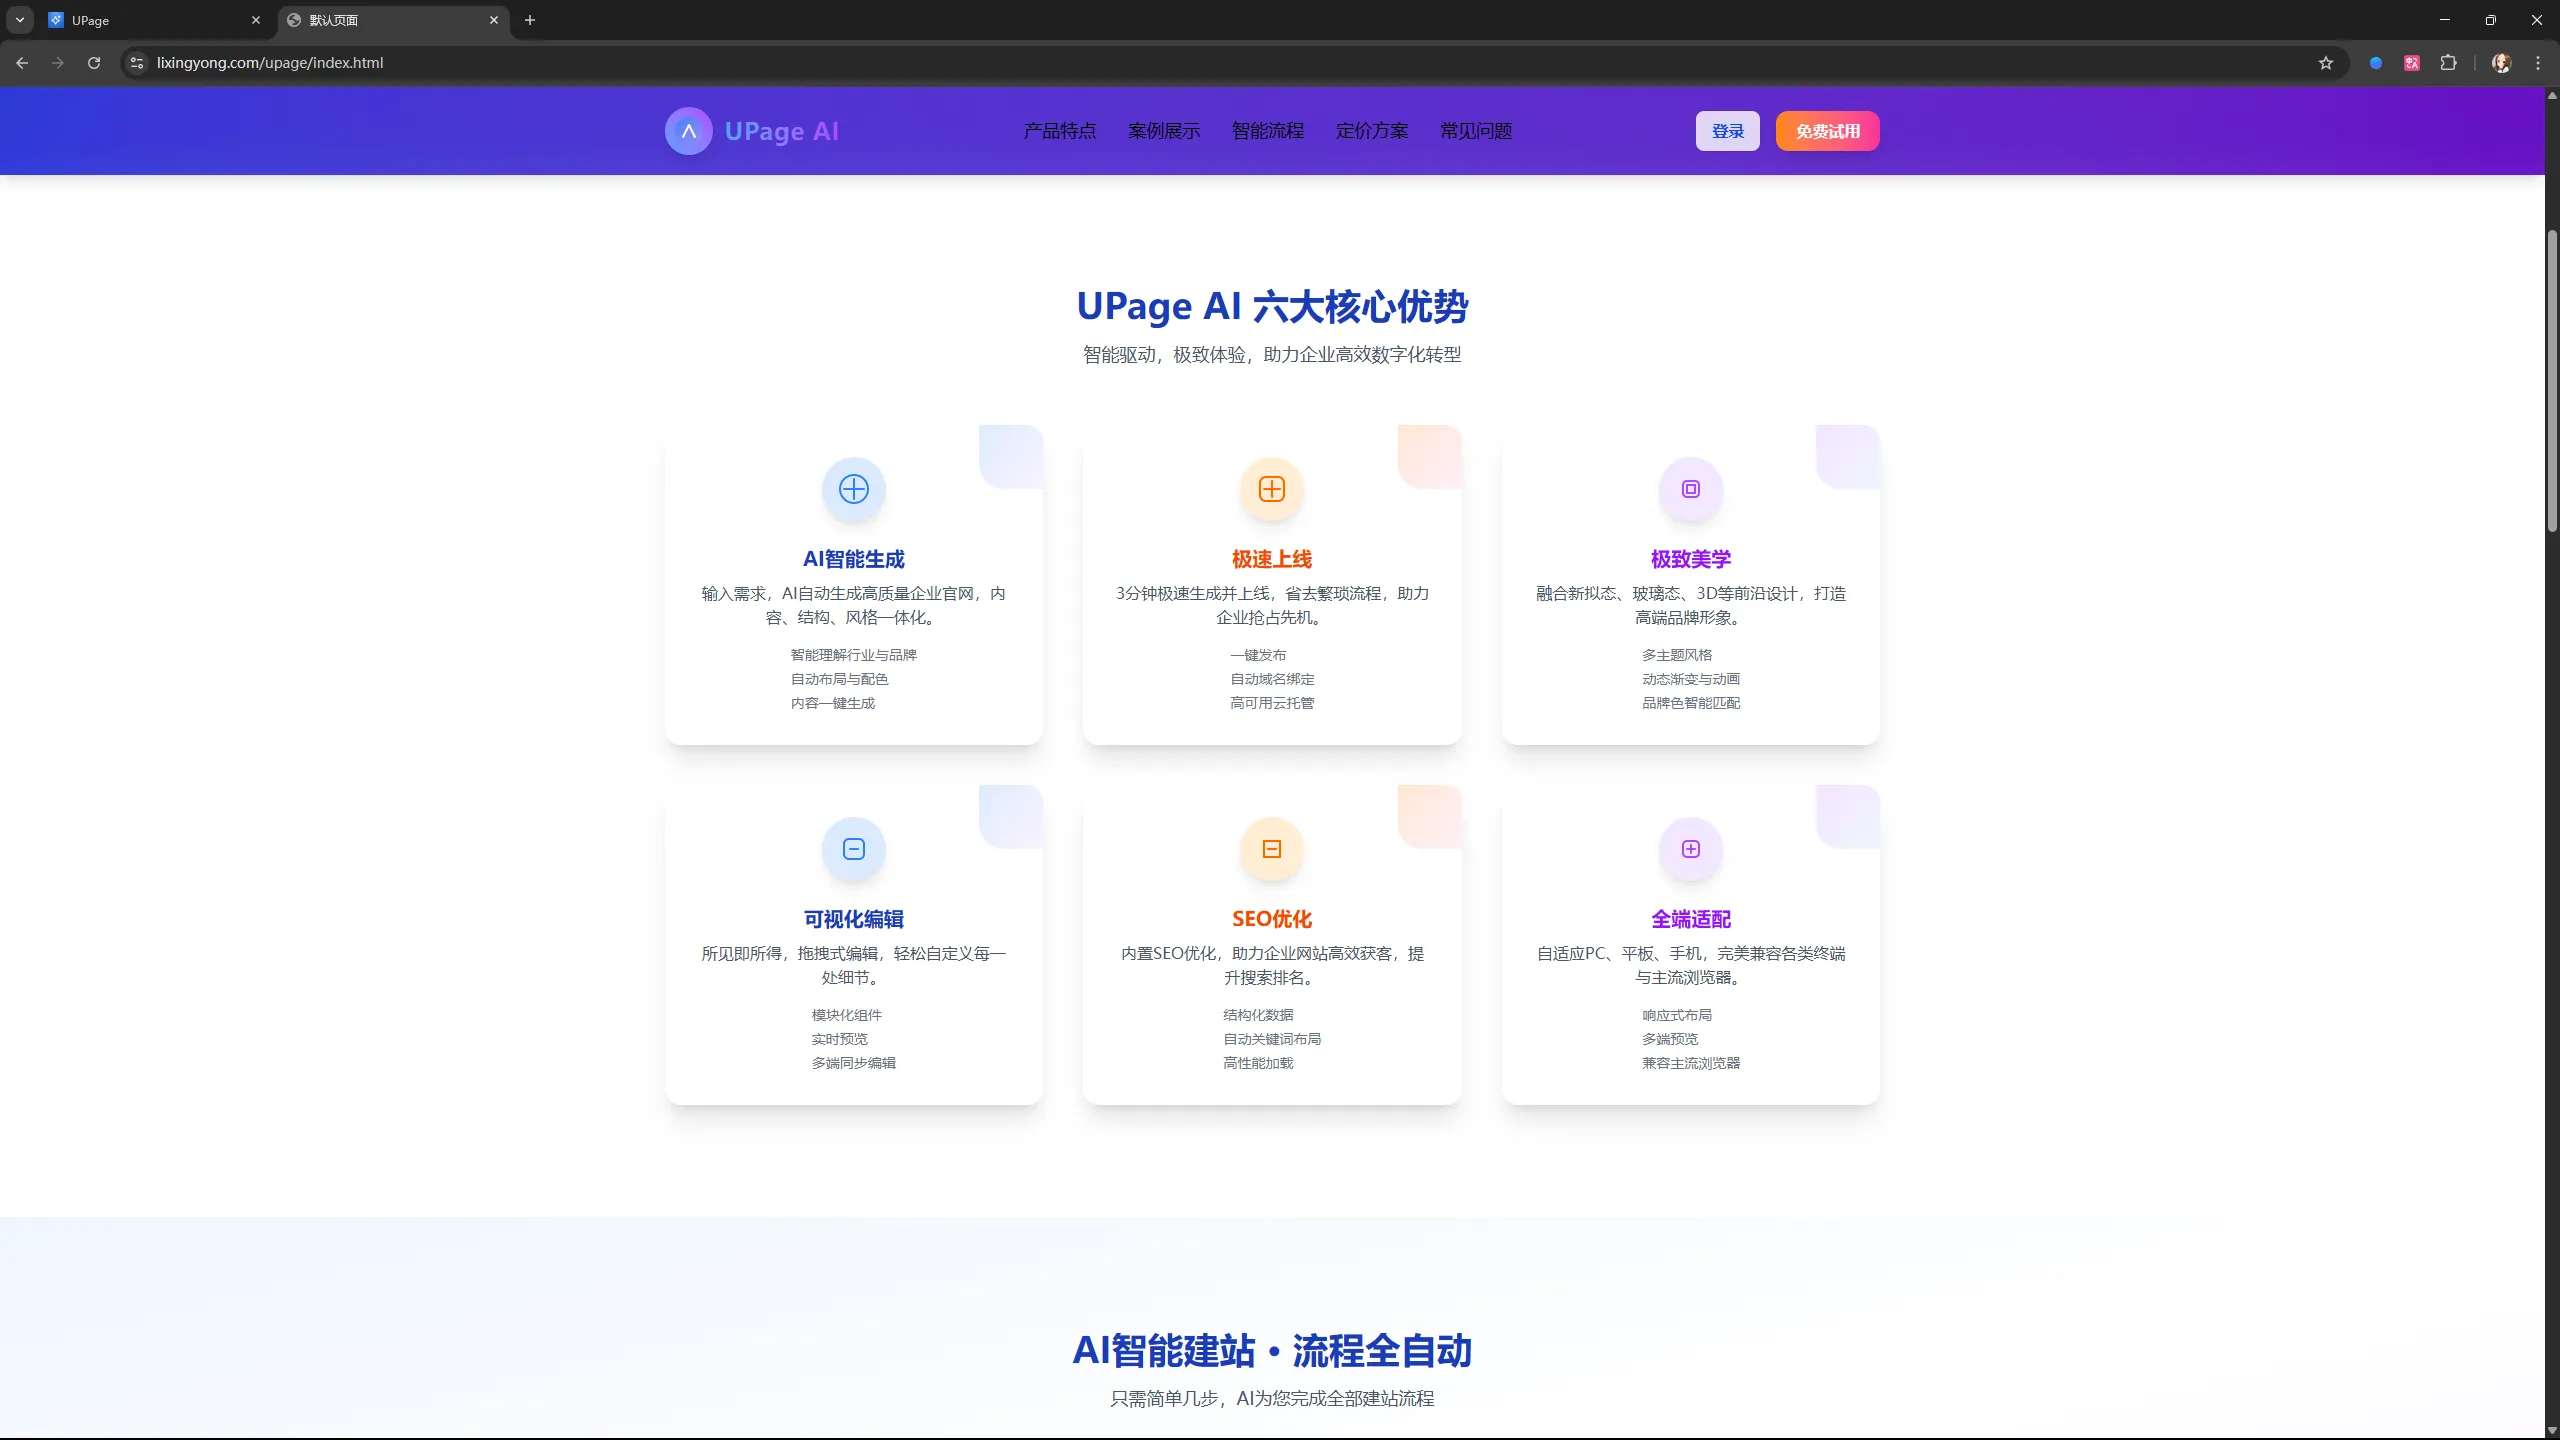Screen dimensions: 2560x1440
Task: Click the text 模块化组件
Action: click(x=846, y=1015)
